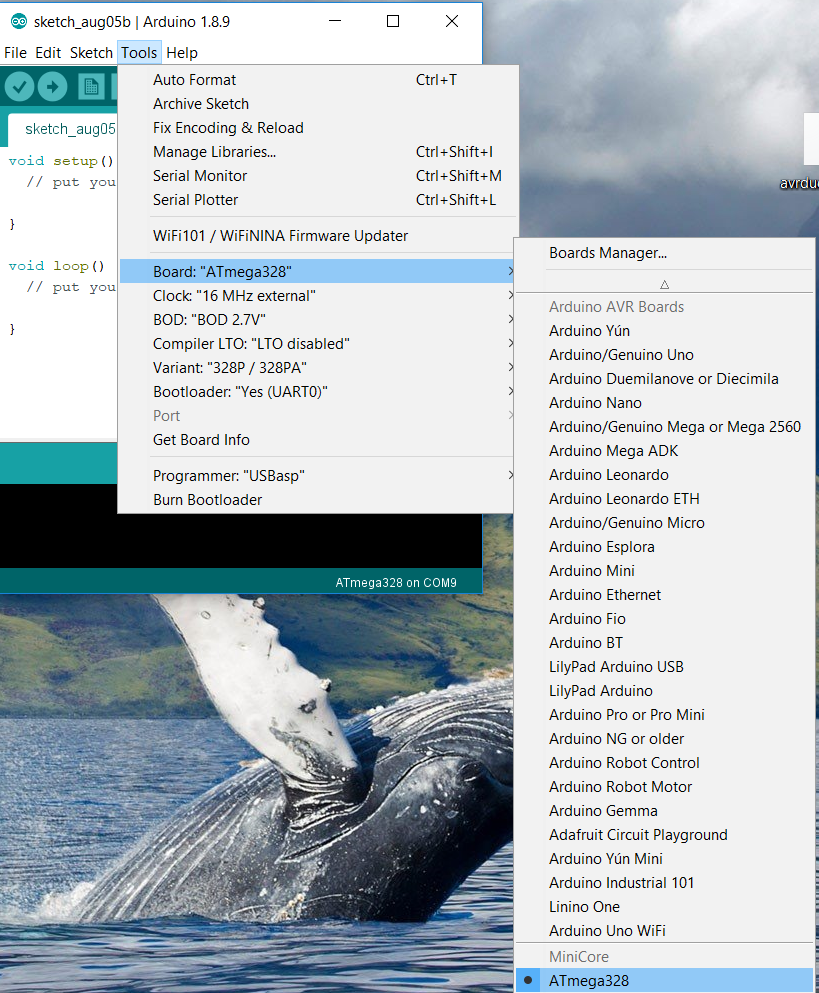Select Arduino Industrial 101 board

click(x=664, y=883)
